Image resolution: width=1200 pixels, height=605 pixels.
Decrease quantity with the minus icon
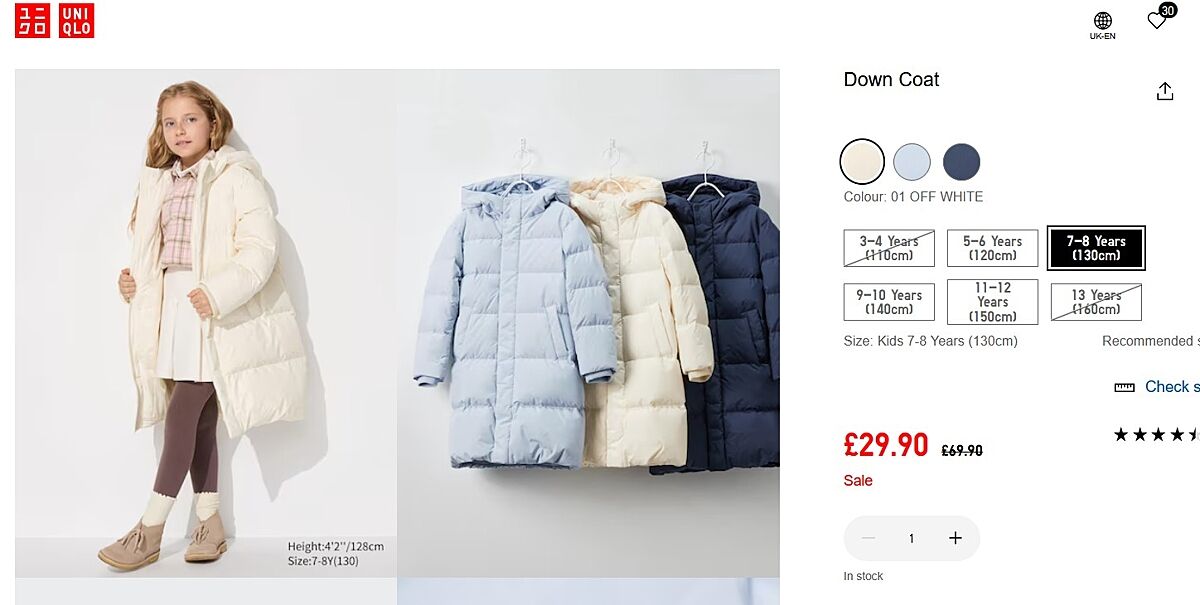tap(868, 538)
